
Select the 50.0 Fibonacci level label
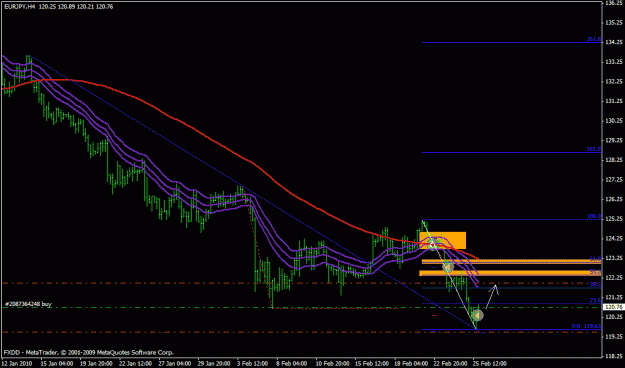tap(595, 272)
